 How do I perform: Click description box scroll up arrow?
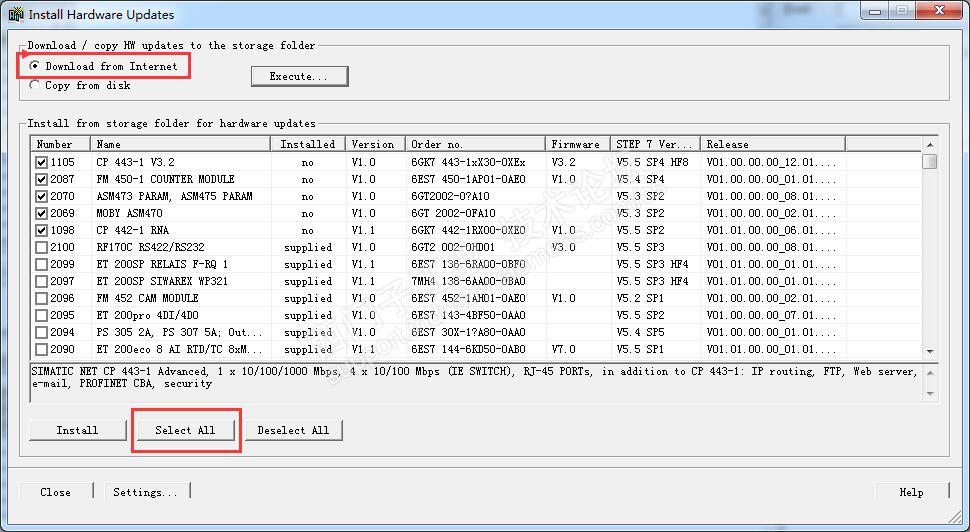click(930, 372)
